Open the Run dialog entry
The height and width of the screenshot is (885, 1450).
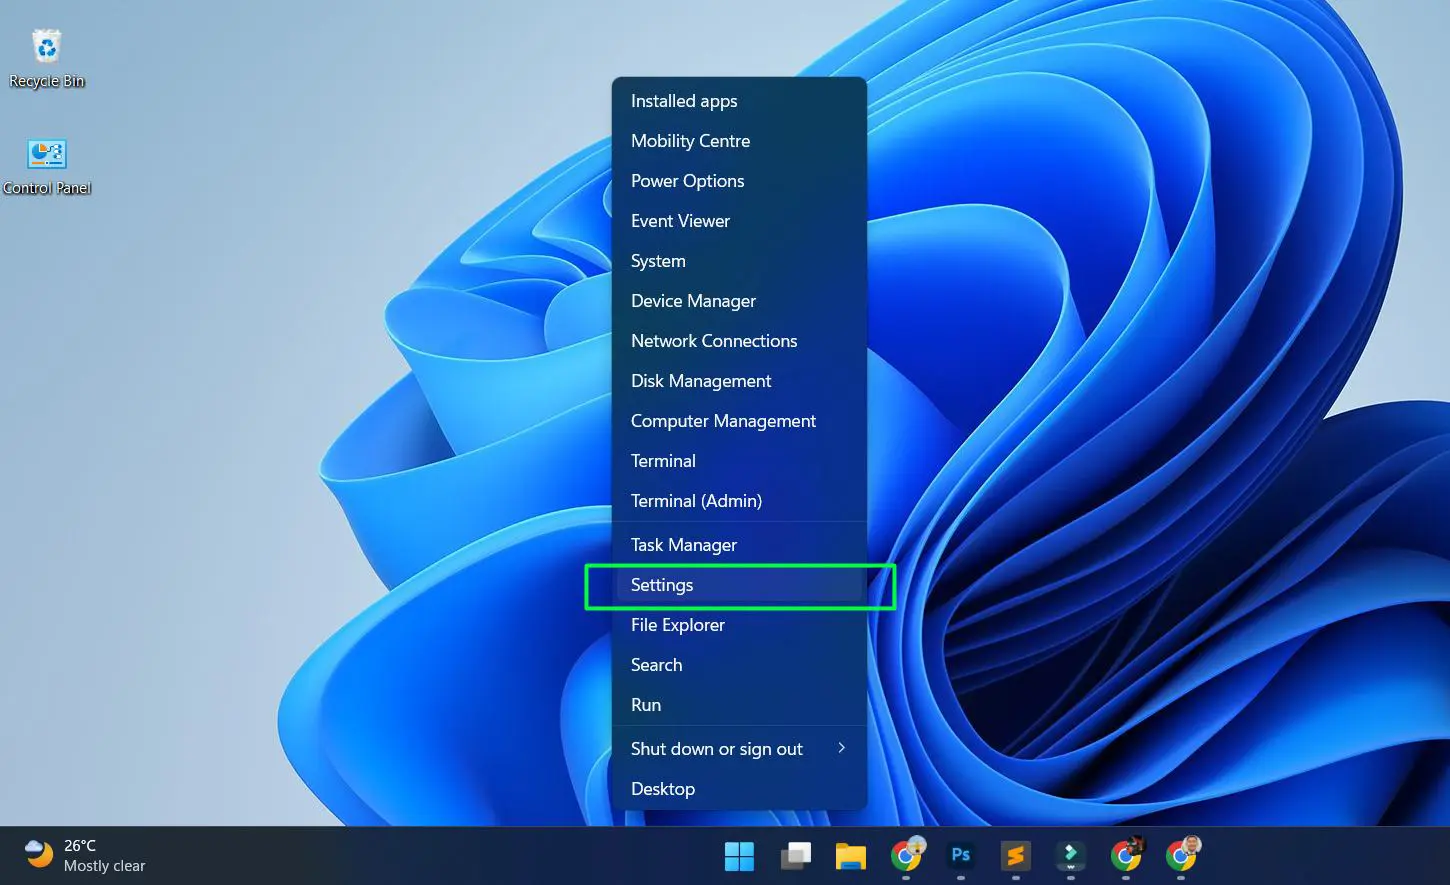[x=645, y=704]
